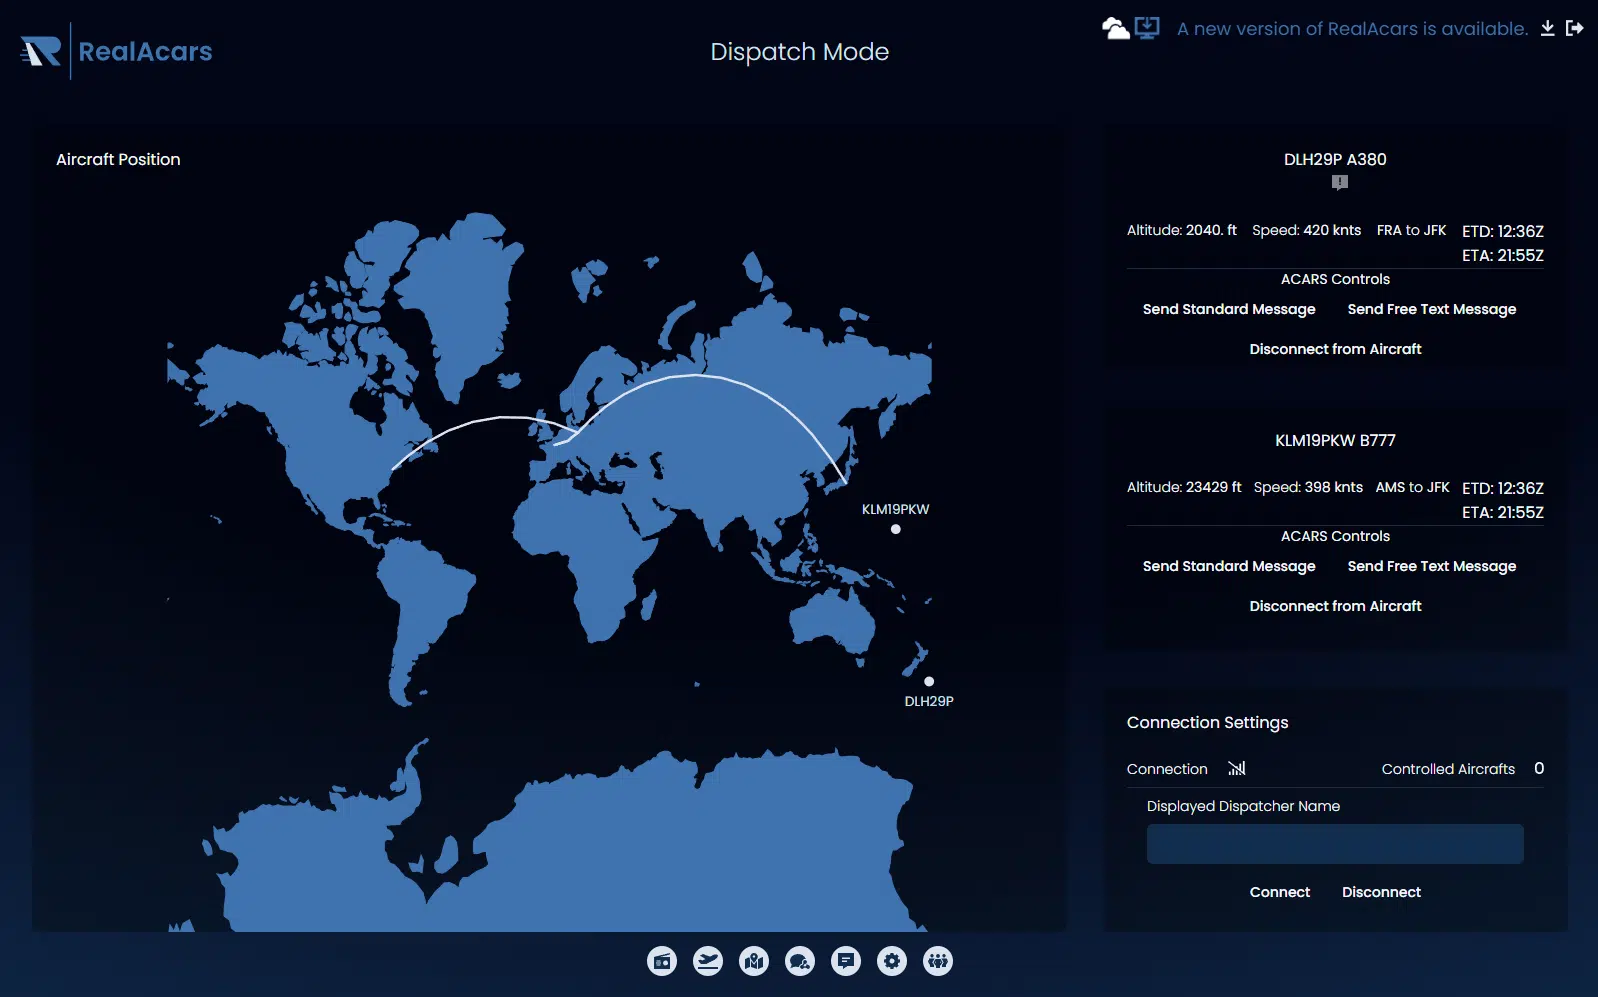Click the connection signal status icon
The image size is (1598, 997).
(x=1237, y=769)
